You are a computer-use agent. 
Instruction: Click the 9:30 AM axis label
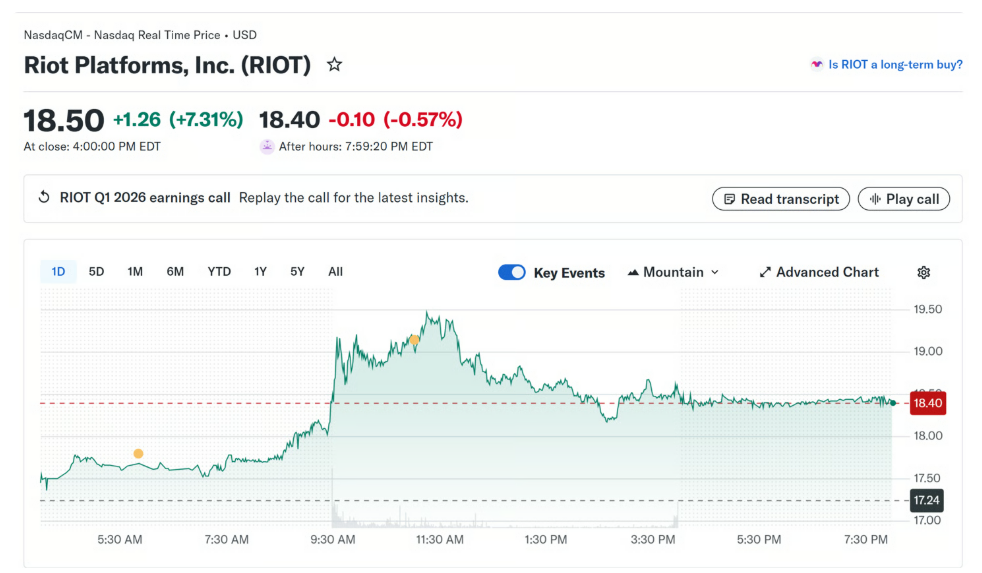point(333,540)
